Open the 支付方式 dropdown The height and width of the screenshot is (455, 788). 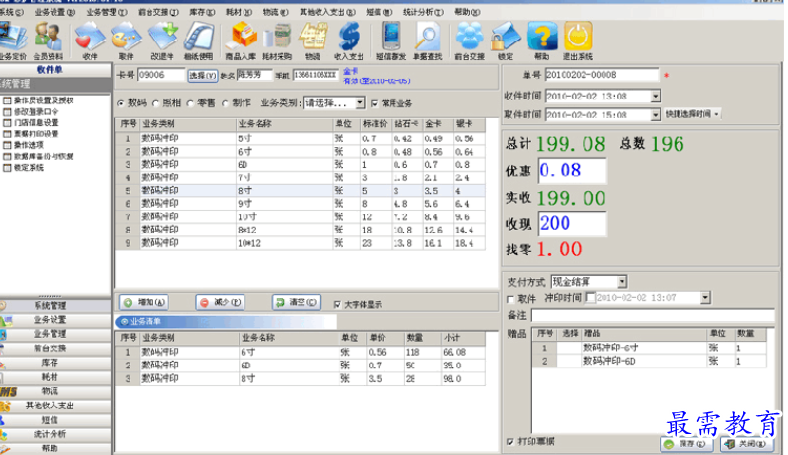(622, 282)
